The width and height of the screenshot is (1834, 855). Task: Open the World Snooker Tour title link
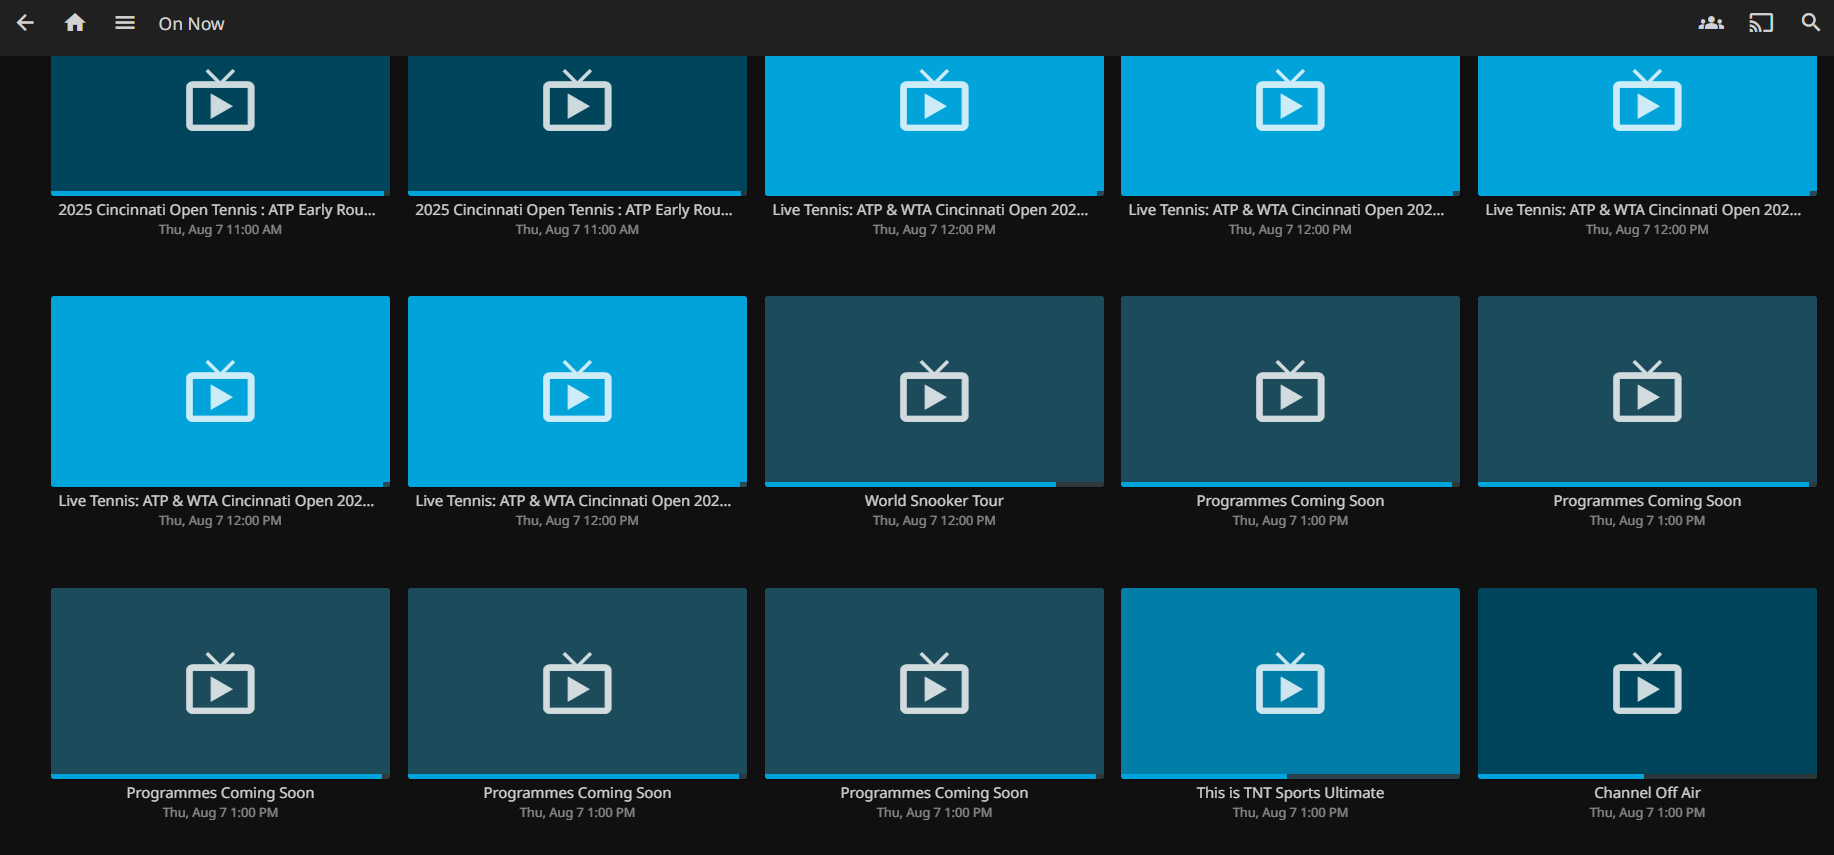(934, 501)
